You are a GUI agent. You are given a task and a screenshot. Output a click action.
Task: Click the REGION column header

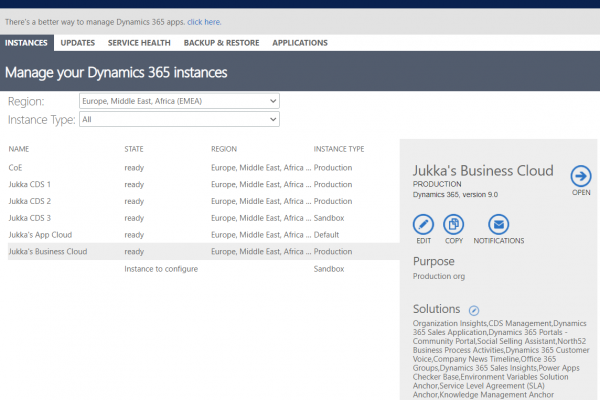tap(224, 149)
